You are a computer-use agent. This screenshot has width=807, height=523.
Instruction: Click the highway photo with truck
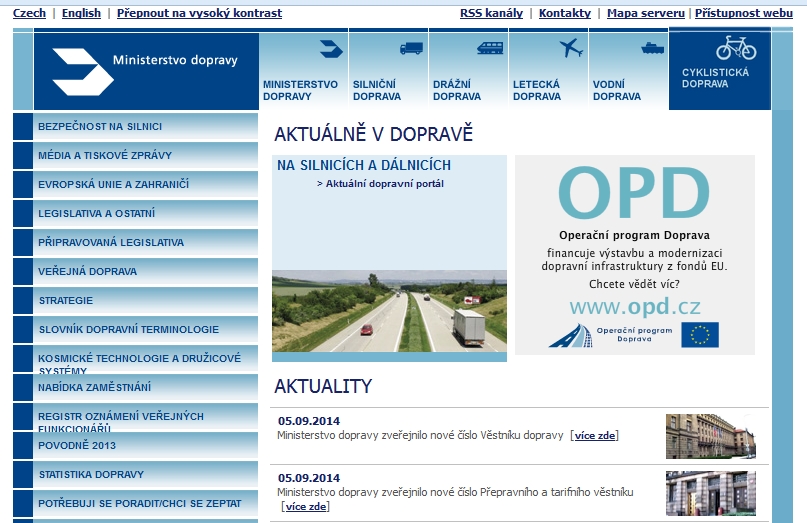[x=389, y=311]
